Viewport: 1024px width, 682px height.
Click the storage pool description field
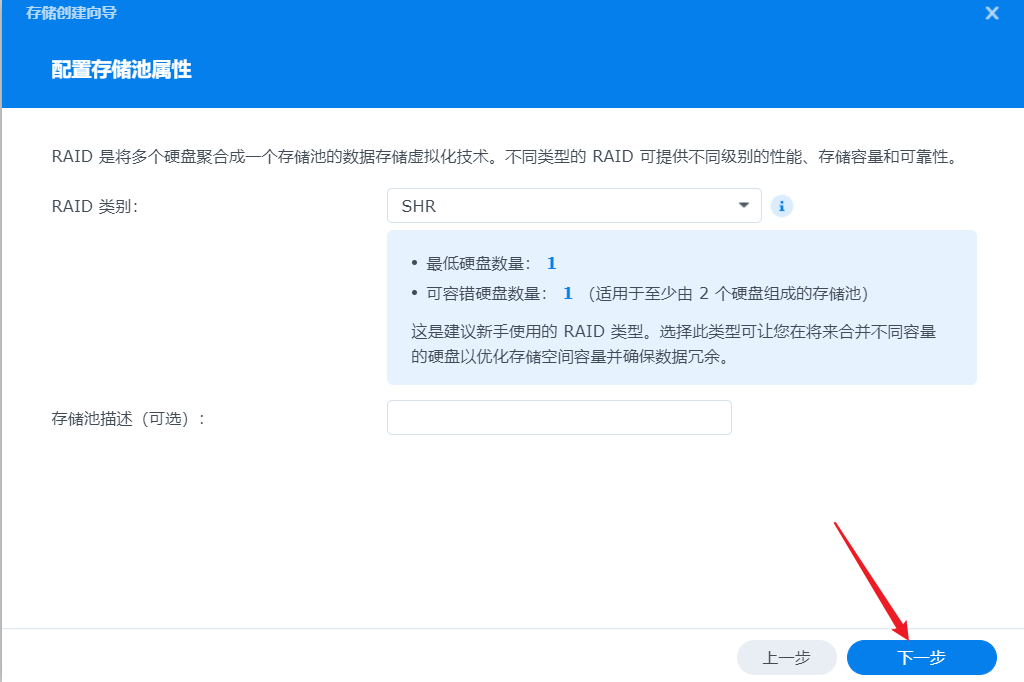pos(559,417)
